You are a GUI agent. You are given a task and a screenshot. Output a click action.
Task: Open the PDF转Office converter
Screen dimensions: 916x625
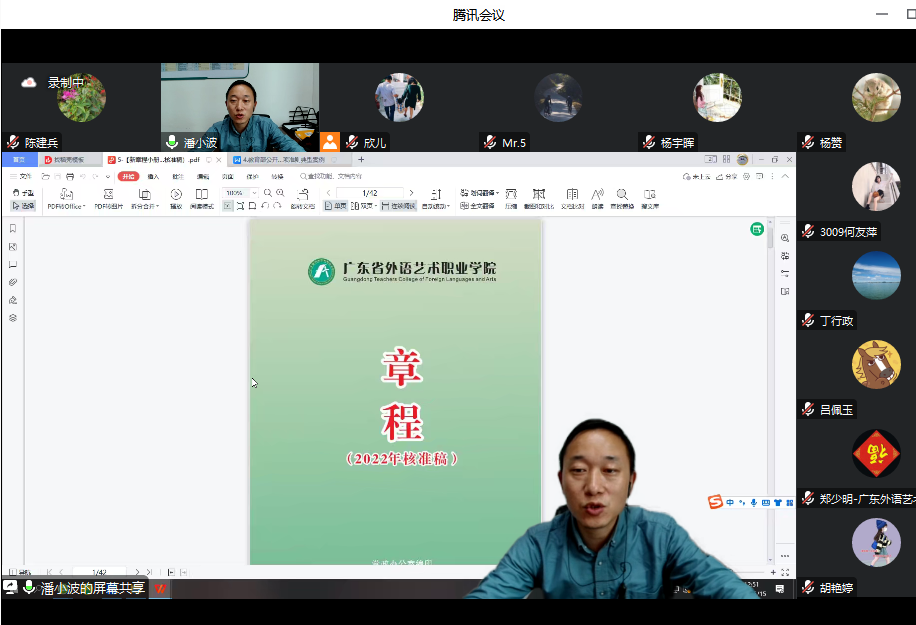[67, 199]
